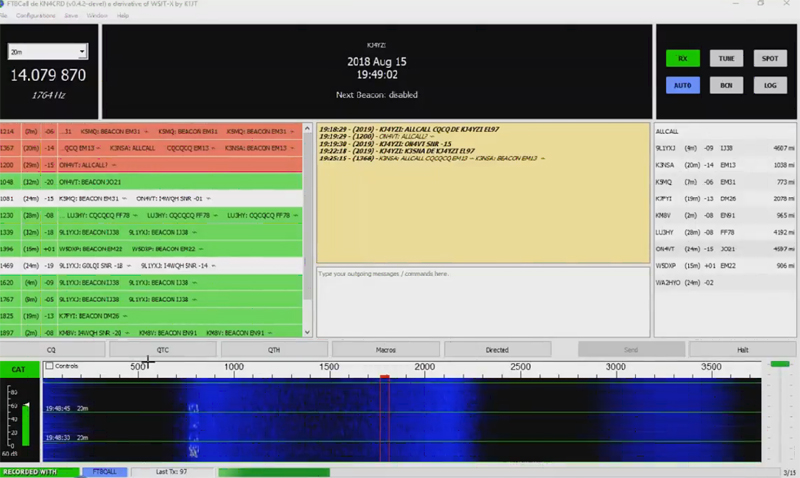800x478 pixels.
Task: Expand the Directed message options
Action: 496,349
